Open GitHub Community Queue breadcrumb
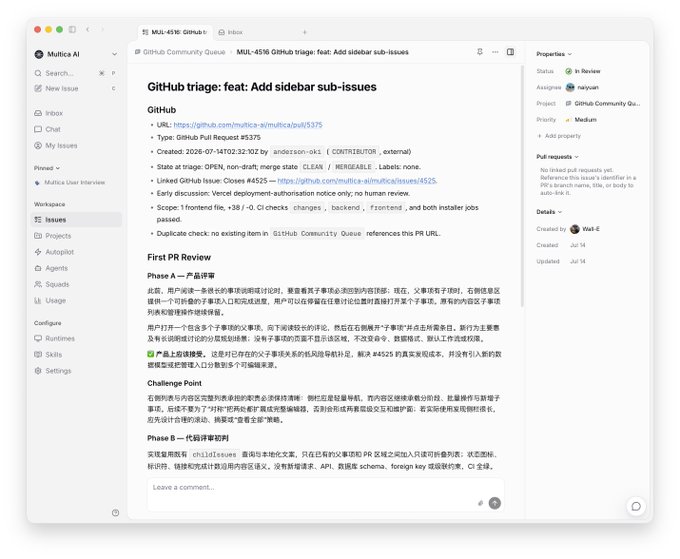The image size is (680, 559). coord(180,52)
